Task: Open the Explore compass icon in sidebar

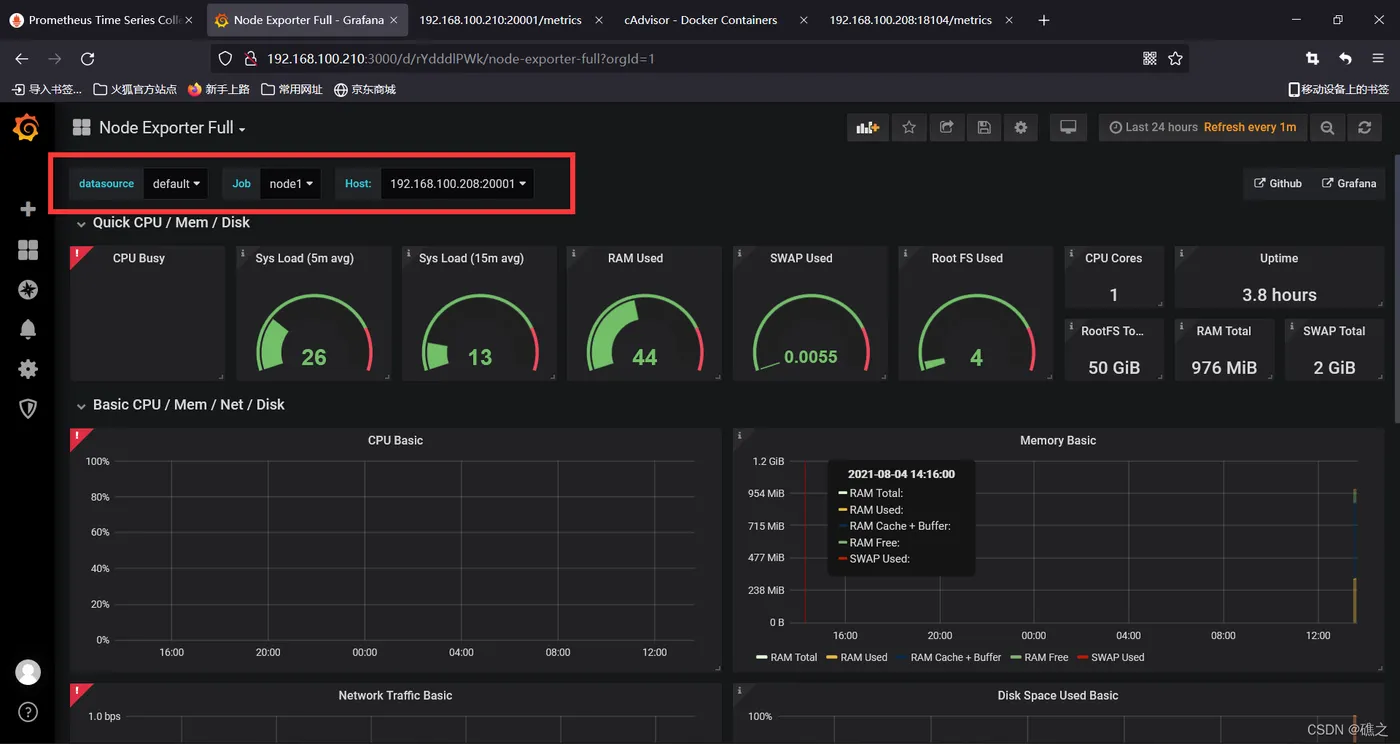Action: click(28, 289)
